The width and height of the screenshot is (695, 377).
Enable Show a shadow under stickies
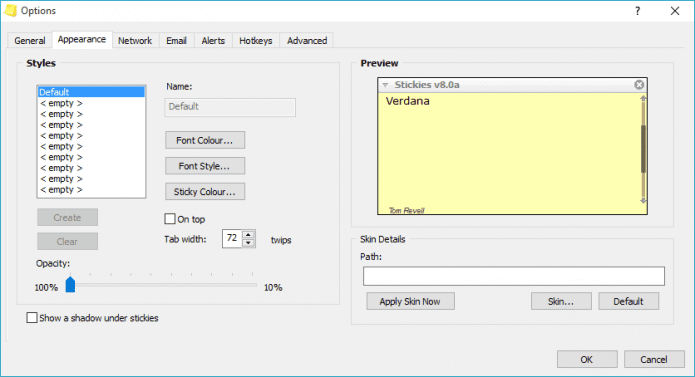[31, 318]
